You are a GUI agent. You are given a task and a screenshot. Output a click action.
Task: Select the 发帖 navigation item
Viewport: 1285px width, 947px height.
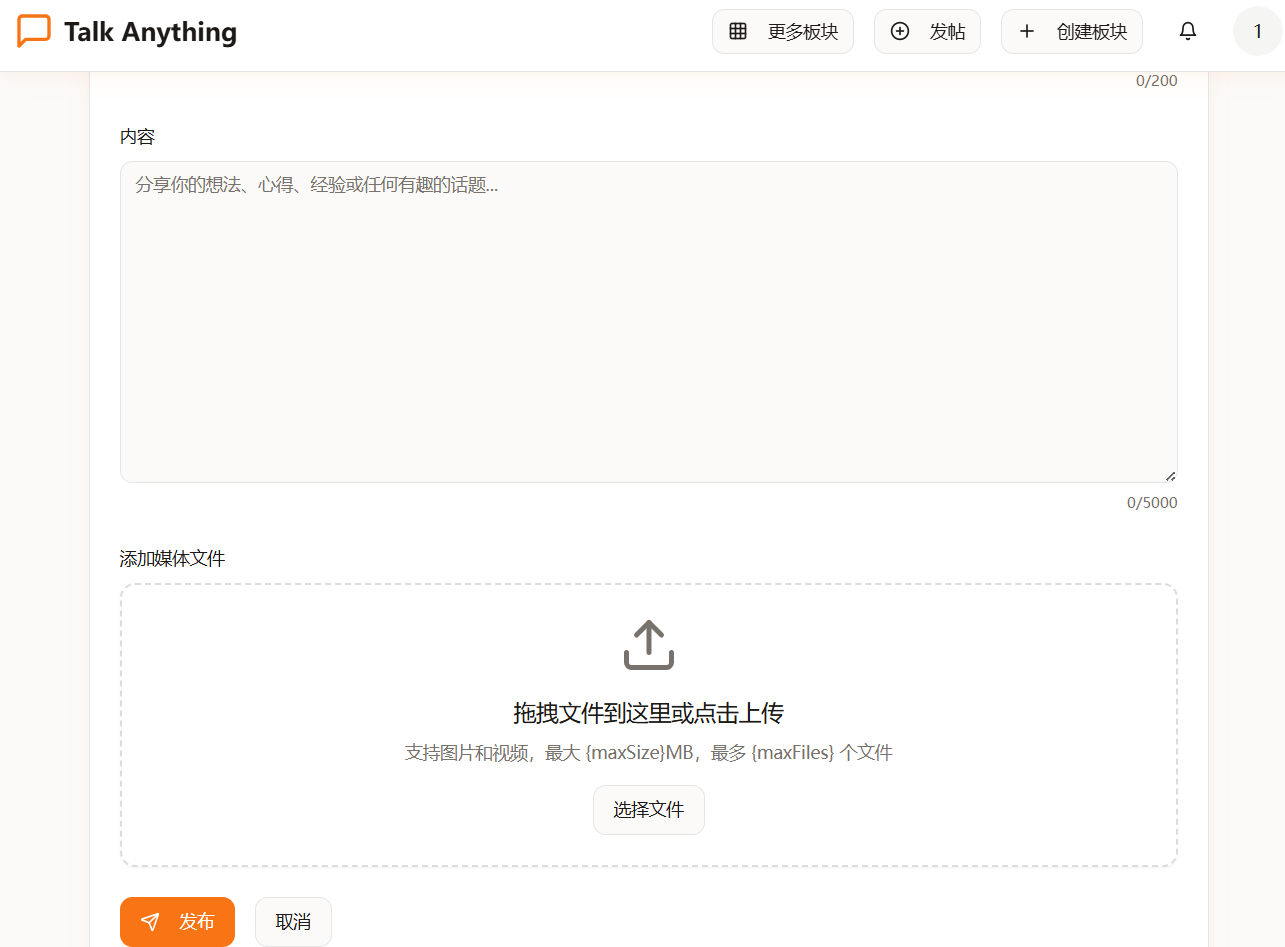click(927, 31)
